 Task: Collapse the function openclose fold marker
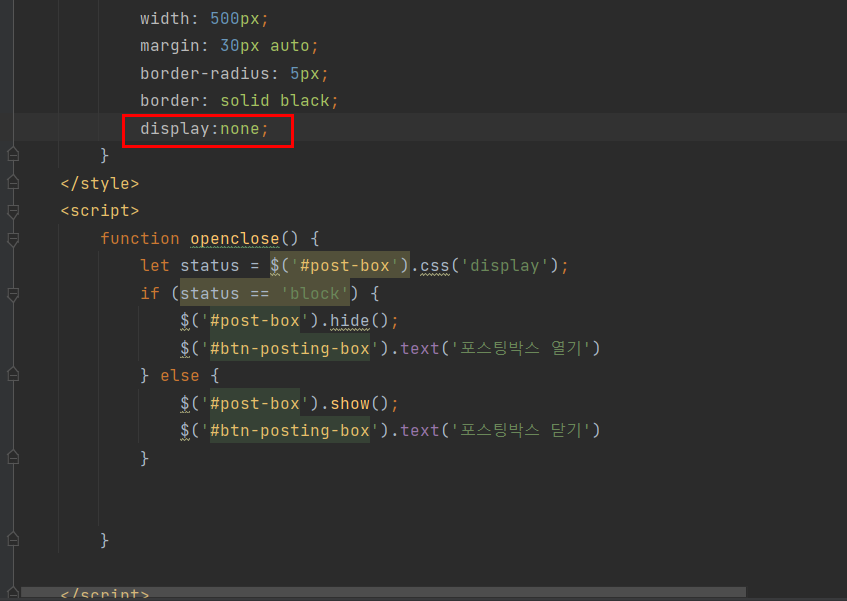click(13, 239)
